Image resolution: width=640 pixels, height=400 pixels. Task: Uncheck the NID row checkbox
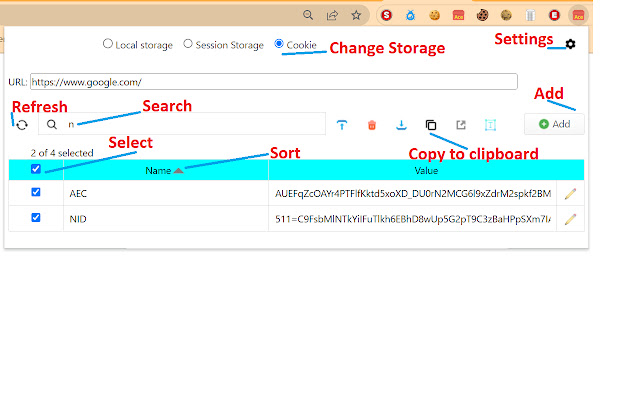point(36,218)
